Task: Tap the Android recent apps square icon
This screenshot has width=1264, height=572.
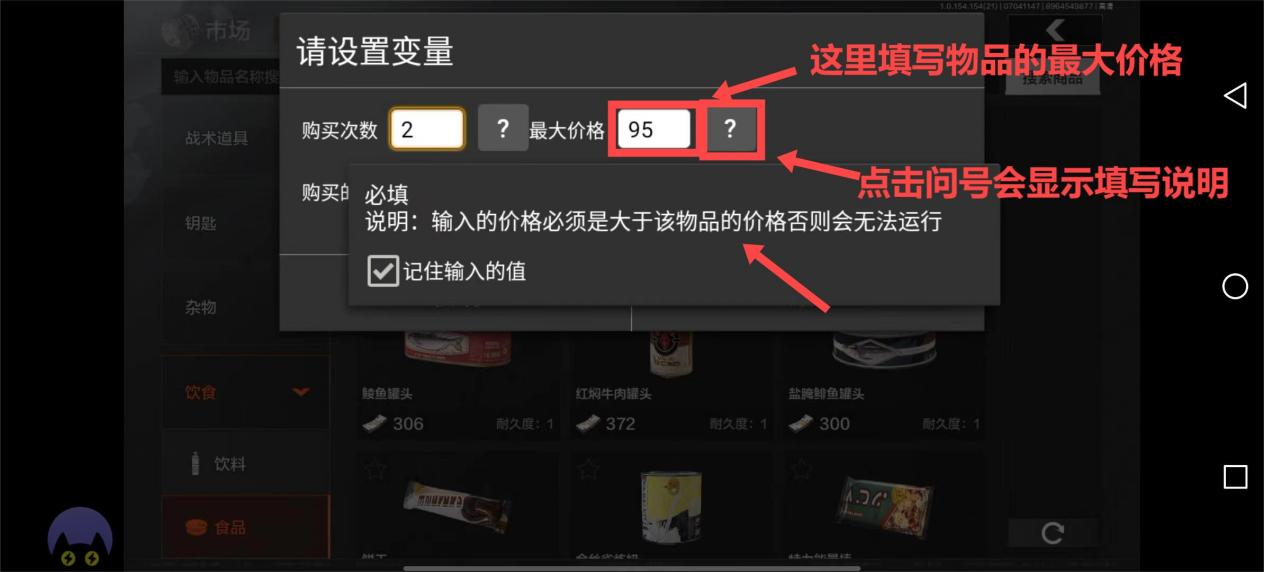Action: [1235, 477]
